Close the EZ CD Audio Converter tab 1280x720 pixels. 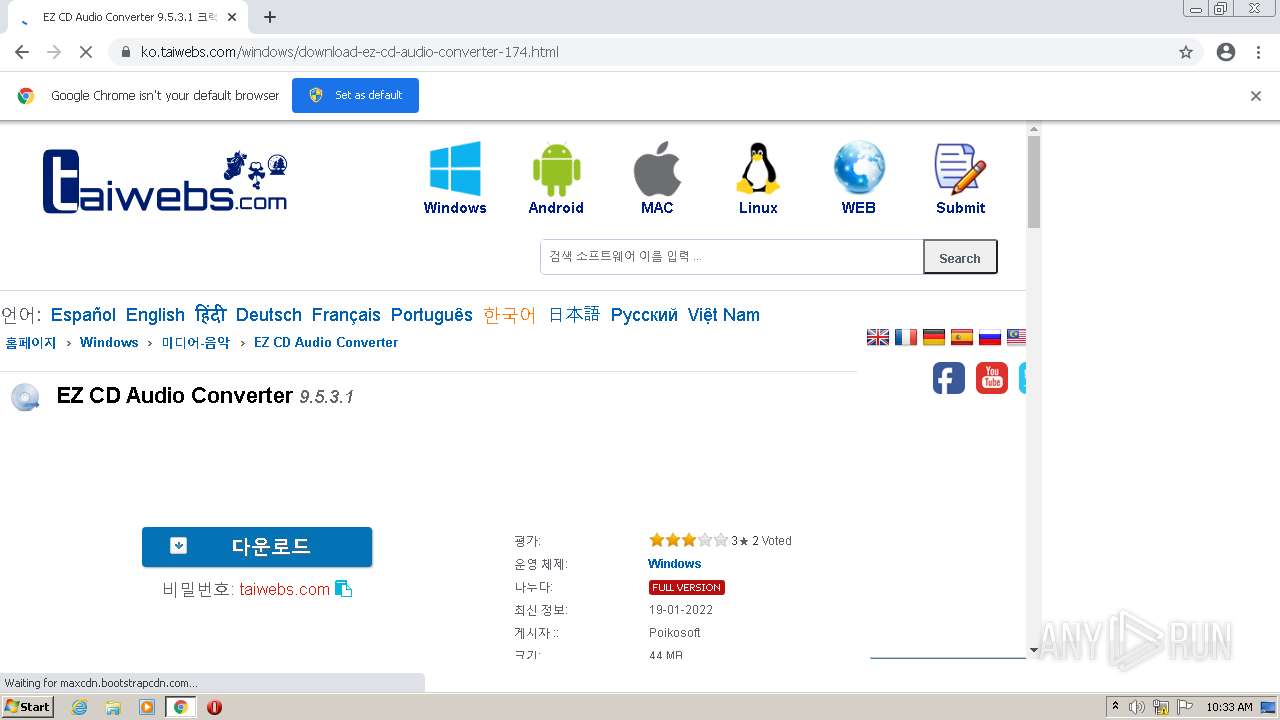click(232, 17)
